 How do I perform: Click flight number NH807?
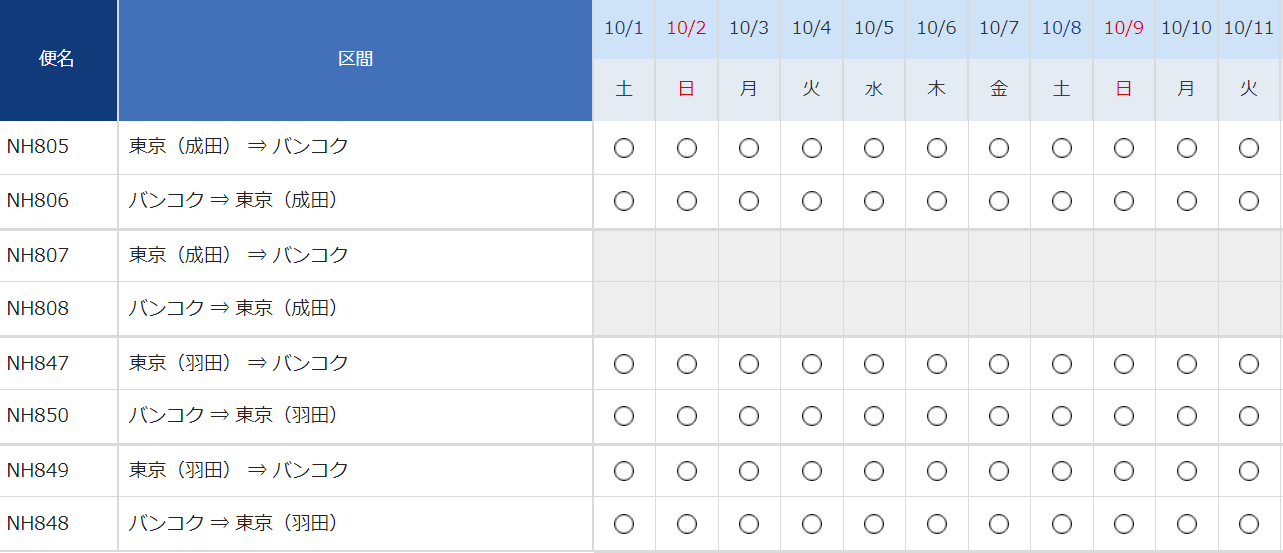38,255
